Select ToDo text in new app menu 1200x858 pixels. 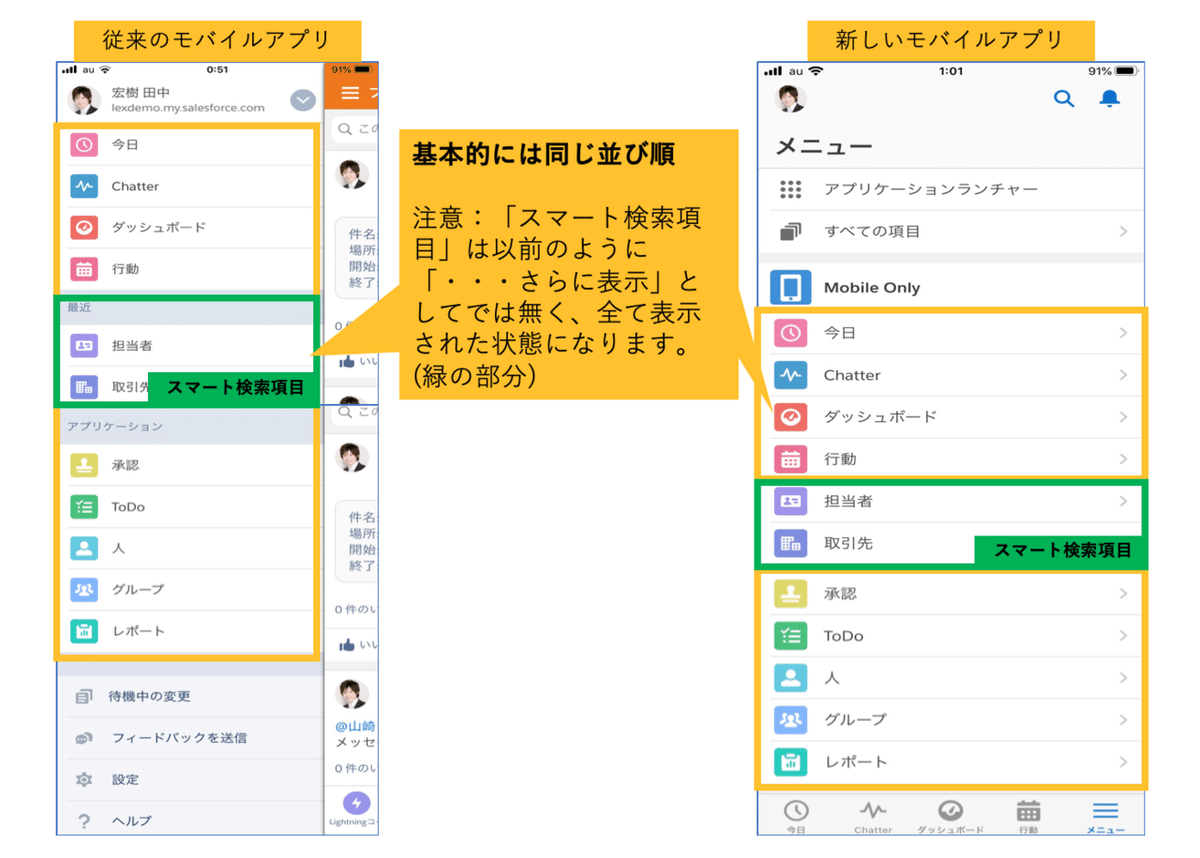[843, 636]
